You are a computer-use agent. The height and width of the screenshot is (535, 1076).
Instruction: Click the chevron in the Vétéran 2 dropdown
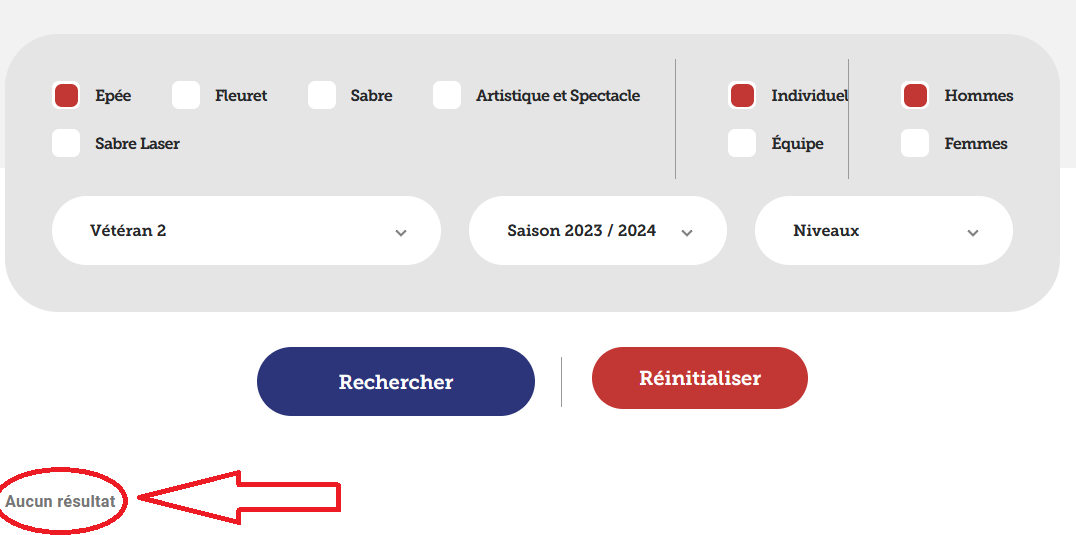pos(401,233)
